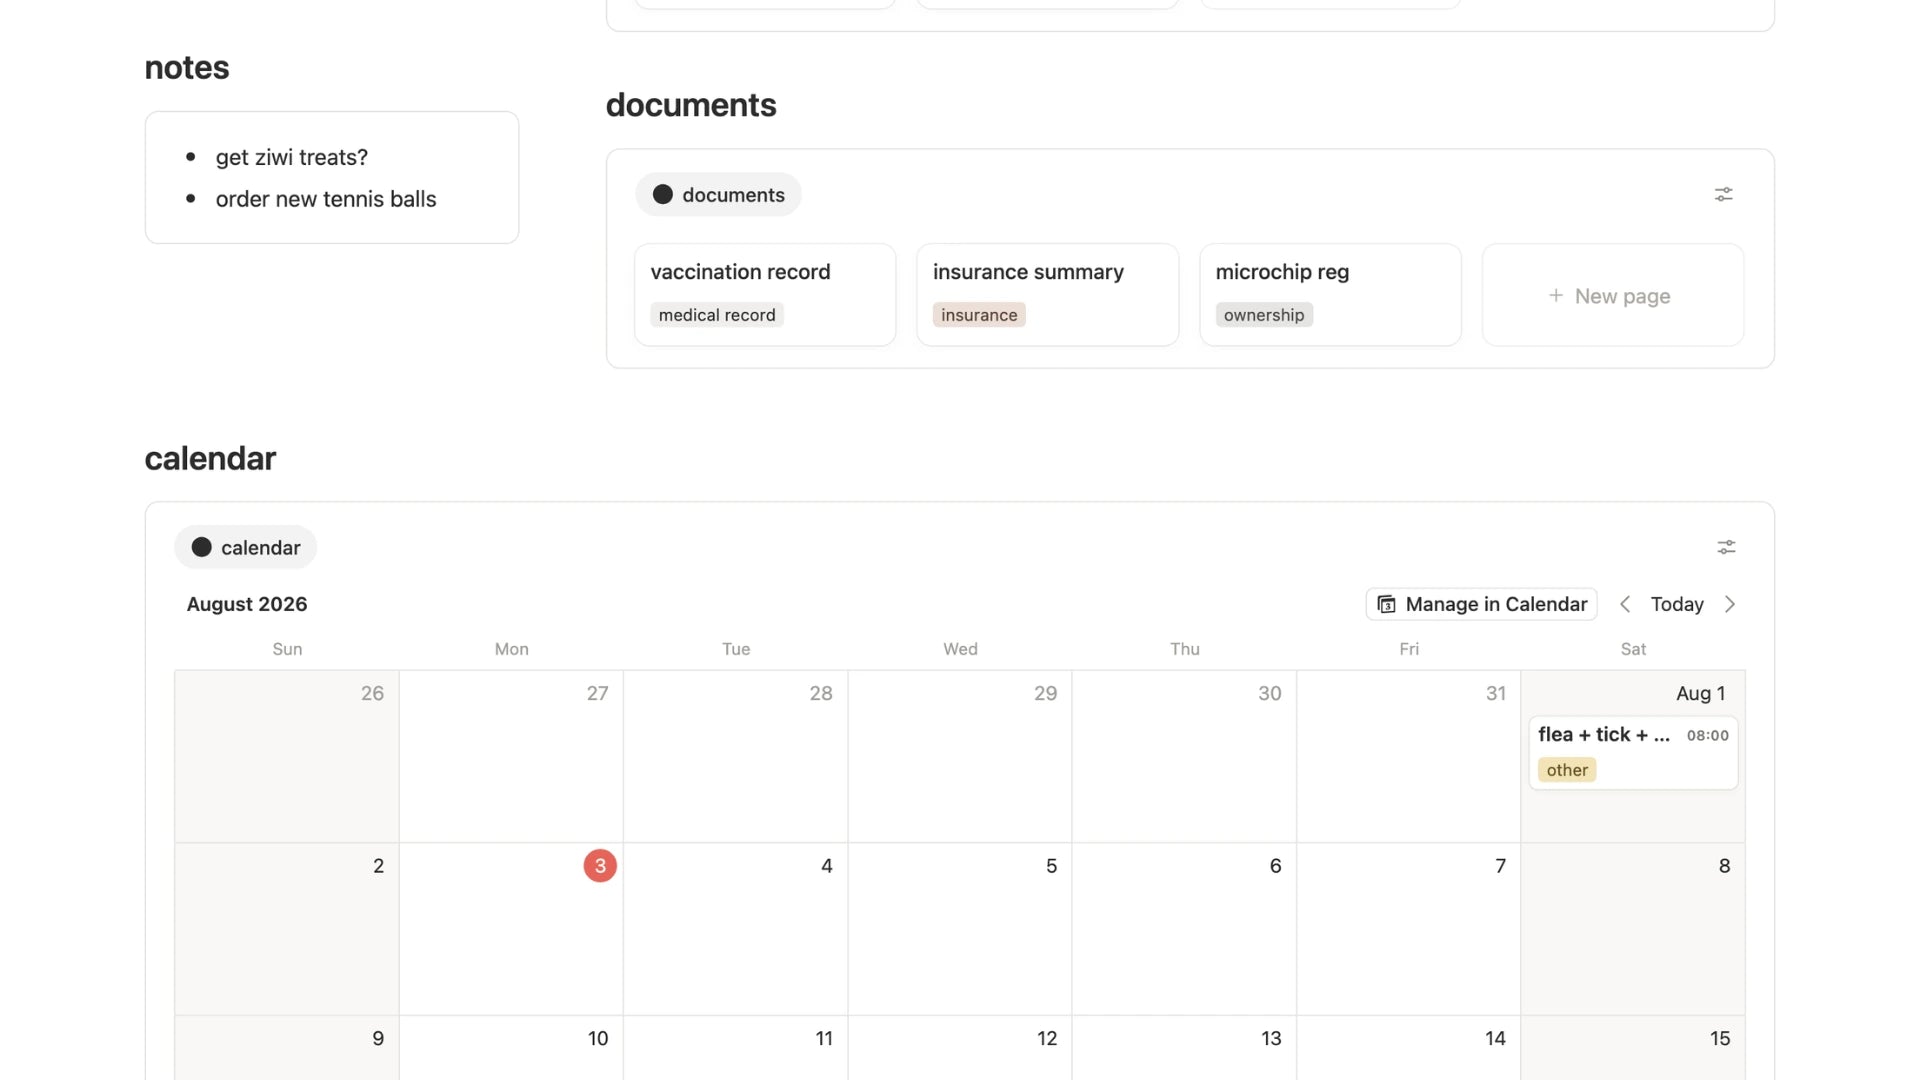Click the calendar icon in Manage in Calendar

[1386, 604]
